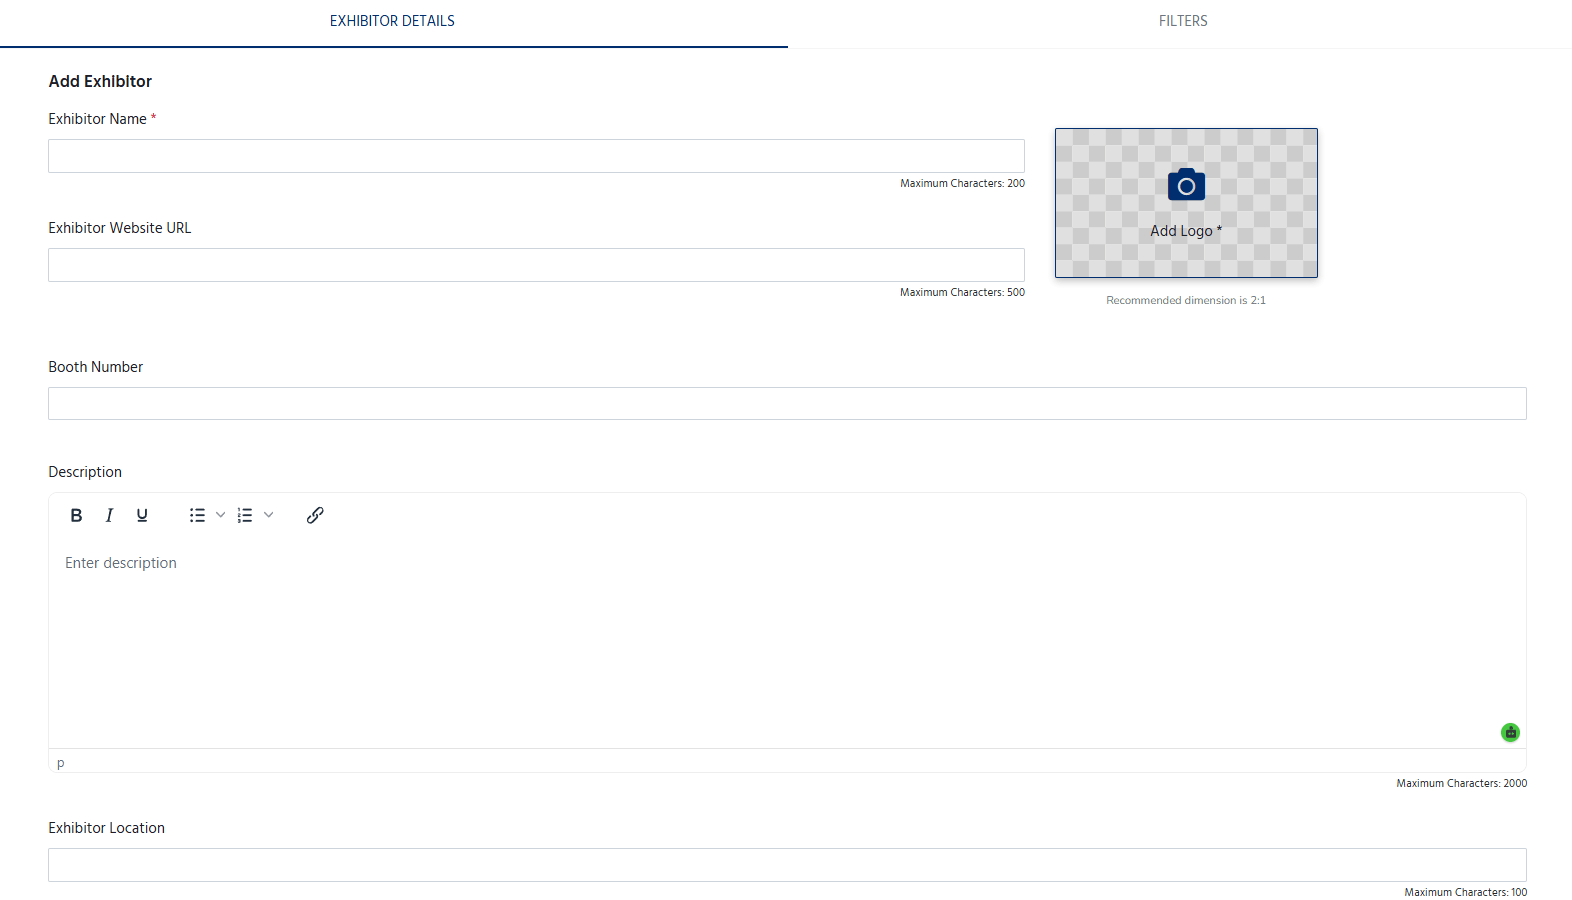Click the Add Logo upload area
1572x900 pixels.
(1186, 203)
